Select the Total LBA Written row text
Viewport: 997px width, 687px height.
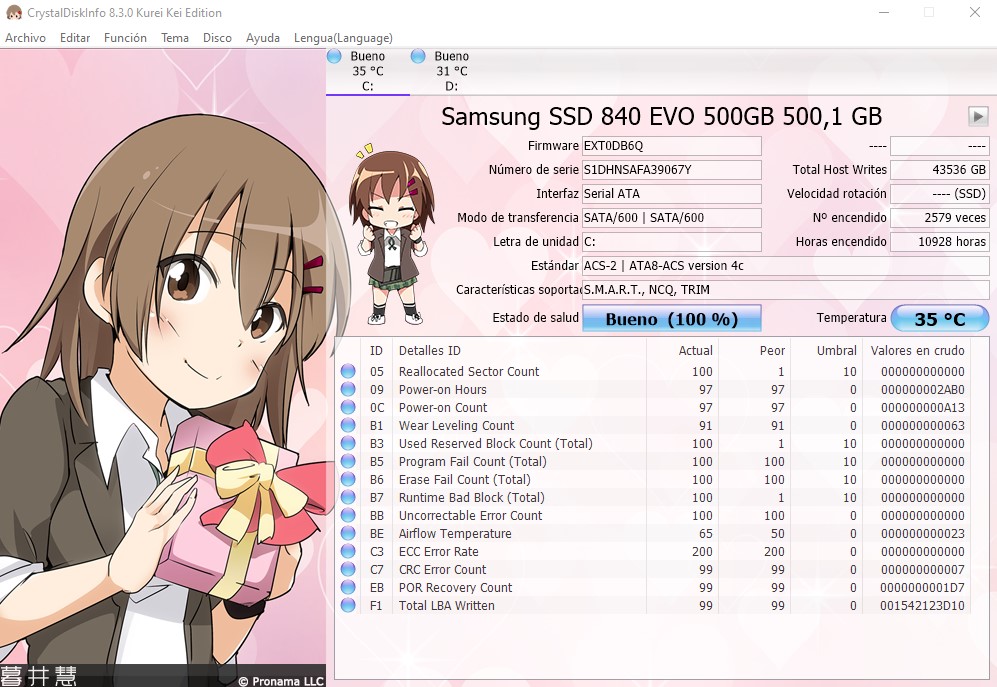446,606
